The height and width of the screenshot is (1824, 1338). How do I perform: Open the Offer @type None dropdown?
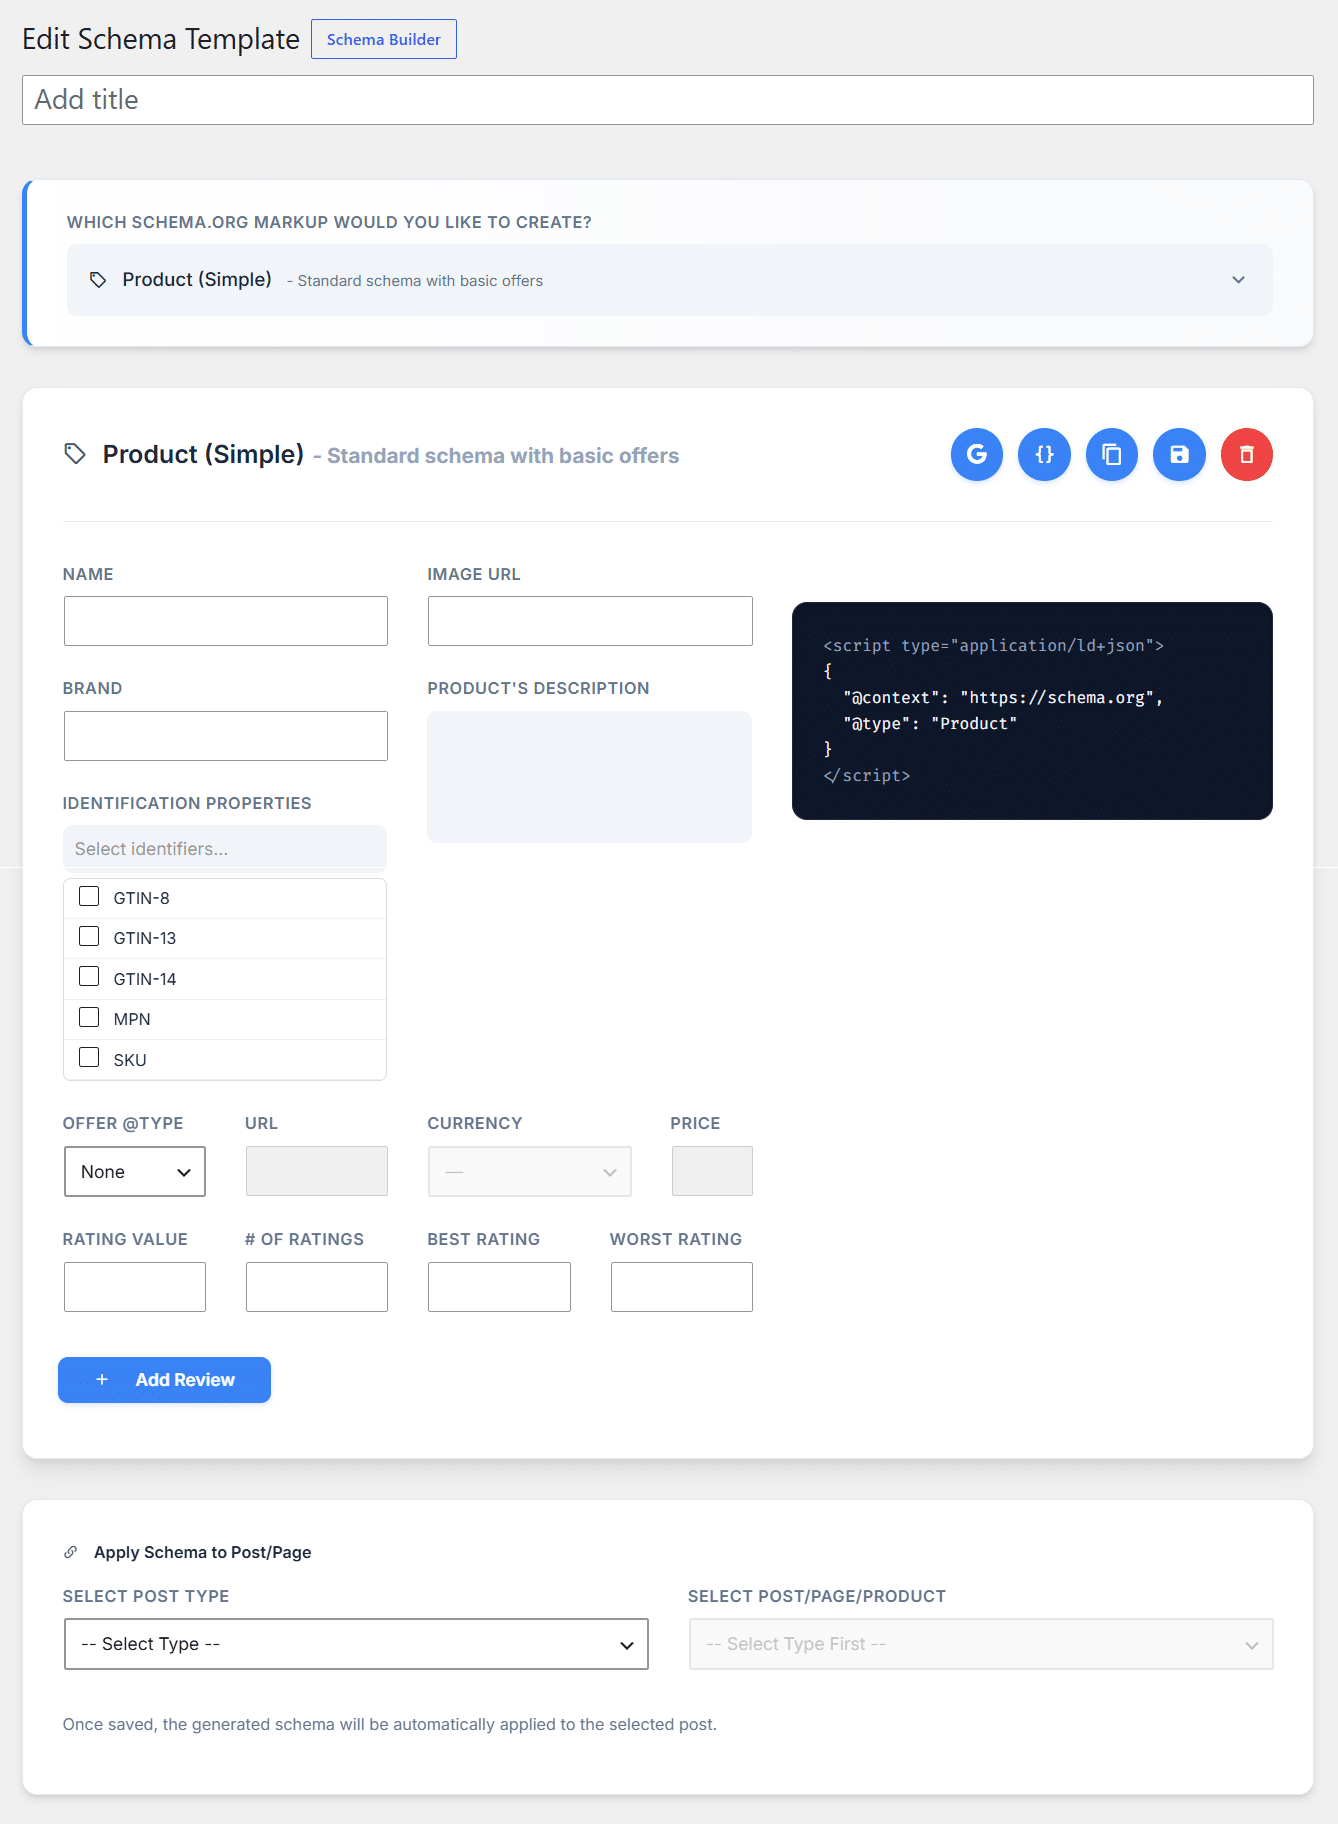click(135, 1171)
